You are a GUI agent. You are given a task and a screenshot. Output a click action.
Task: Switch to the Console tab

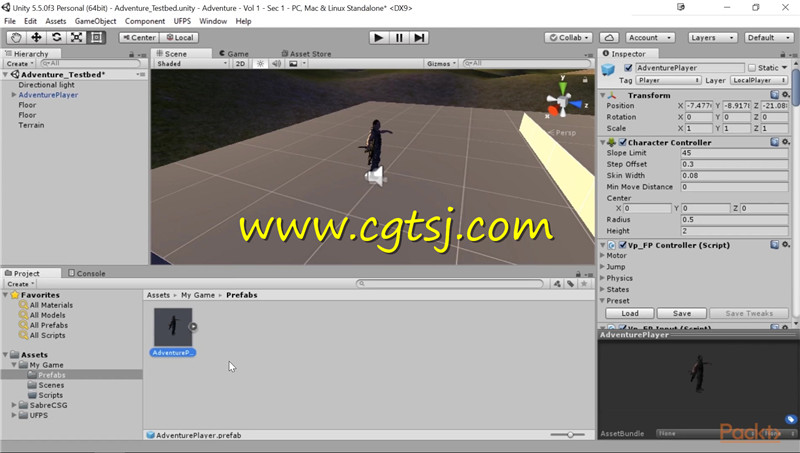(x=87, y=273)
